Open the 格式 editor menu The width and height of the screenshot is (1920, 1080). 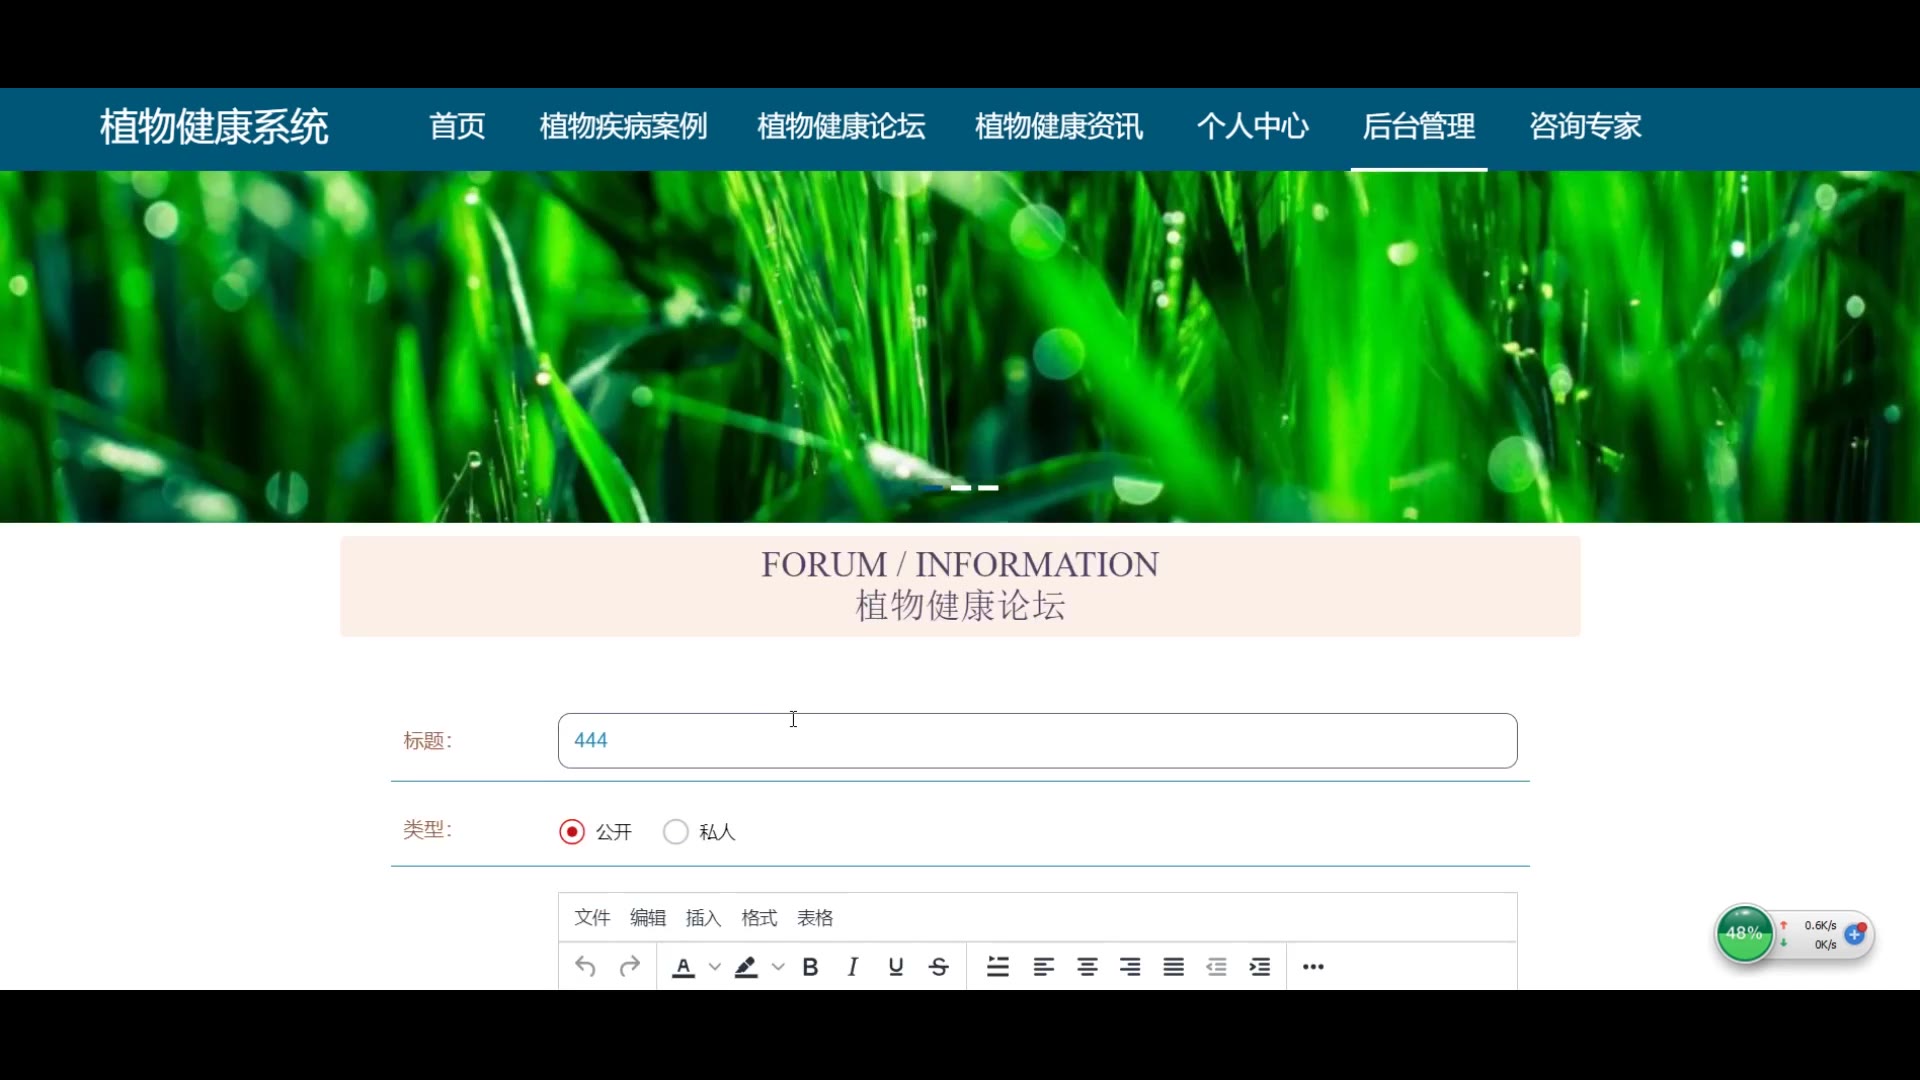pos(759,918)
